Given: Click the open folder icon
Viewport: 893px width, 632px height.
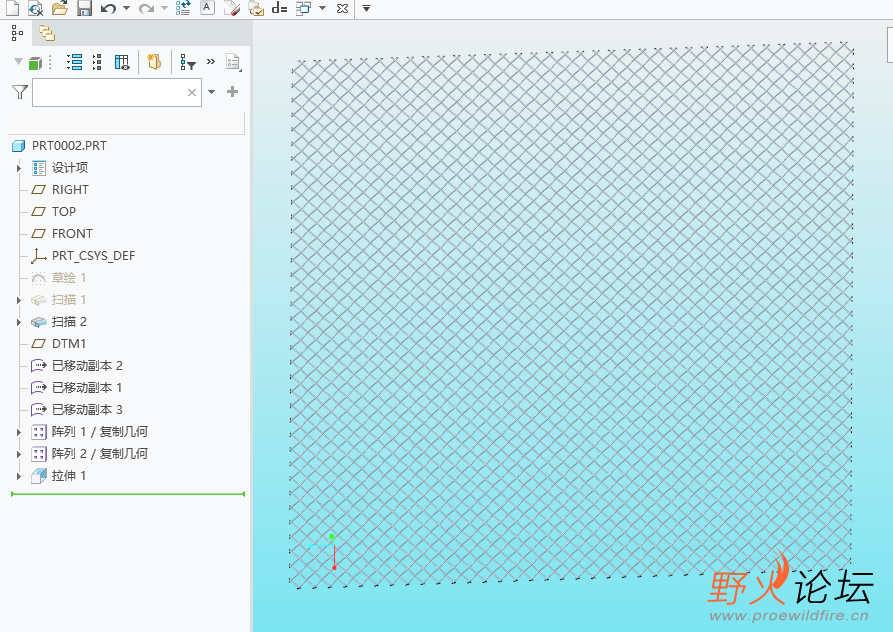Looking at the screenshot, I should [x=60, y=7].
